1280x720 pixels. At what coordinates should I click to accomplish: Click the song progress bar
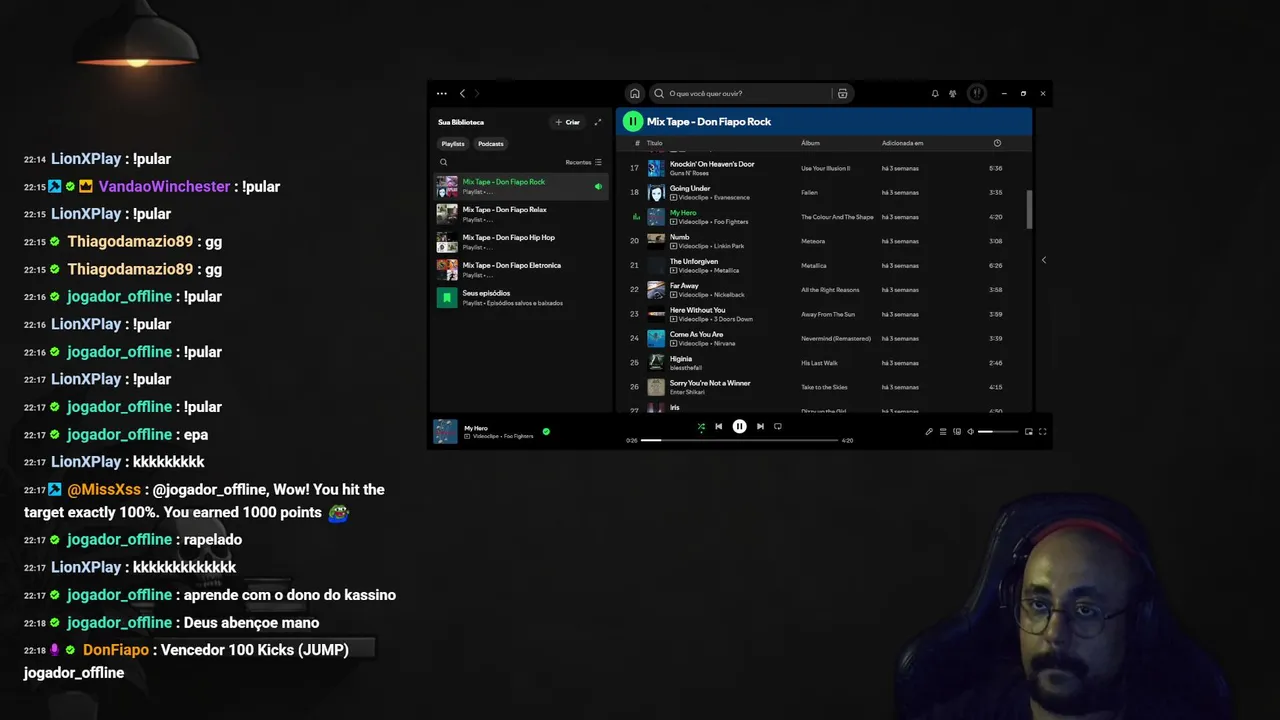(x=739, y=440)
